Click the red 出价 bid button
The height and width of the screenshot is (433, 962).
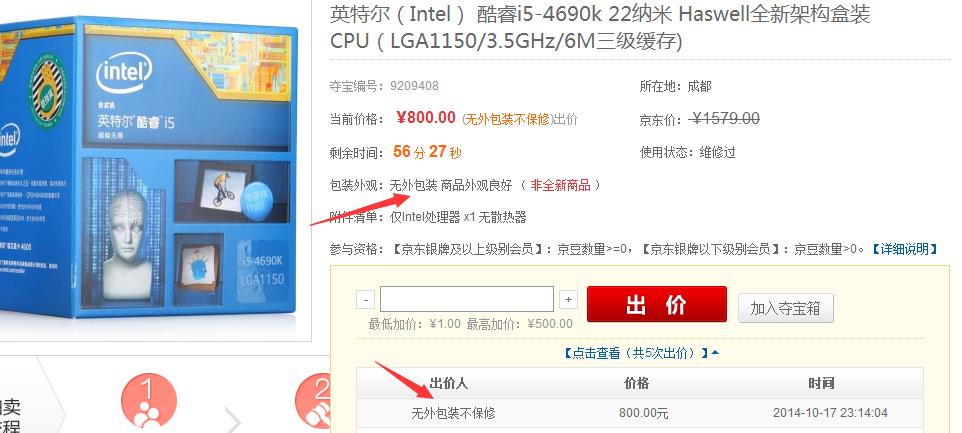[656, 304]
